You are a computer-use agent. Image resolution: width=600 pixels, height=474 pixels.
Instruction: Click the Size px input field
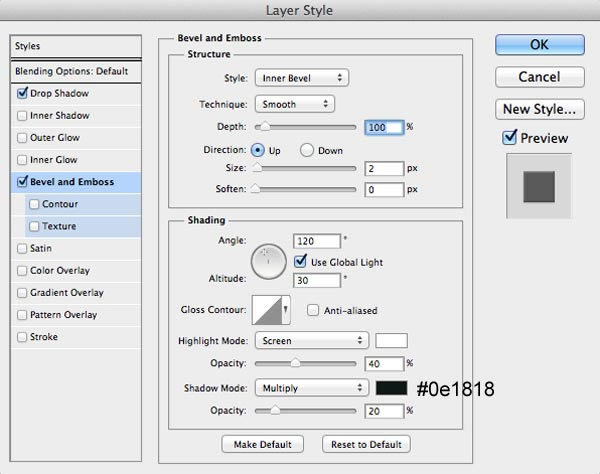[x=384, y=168]
